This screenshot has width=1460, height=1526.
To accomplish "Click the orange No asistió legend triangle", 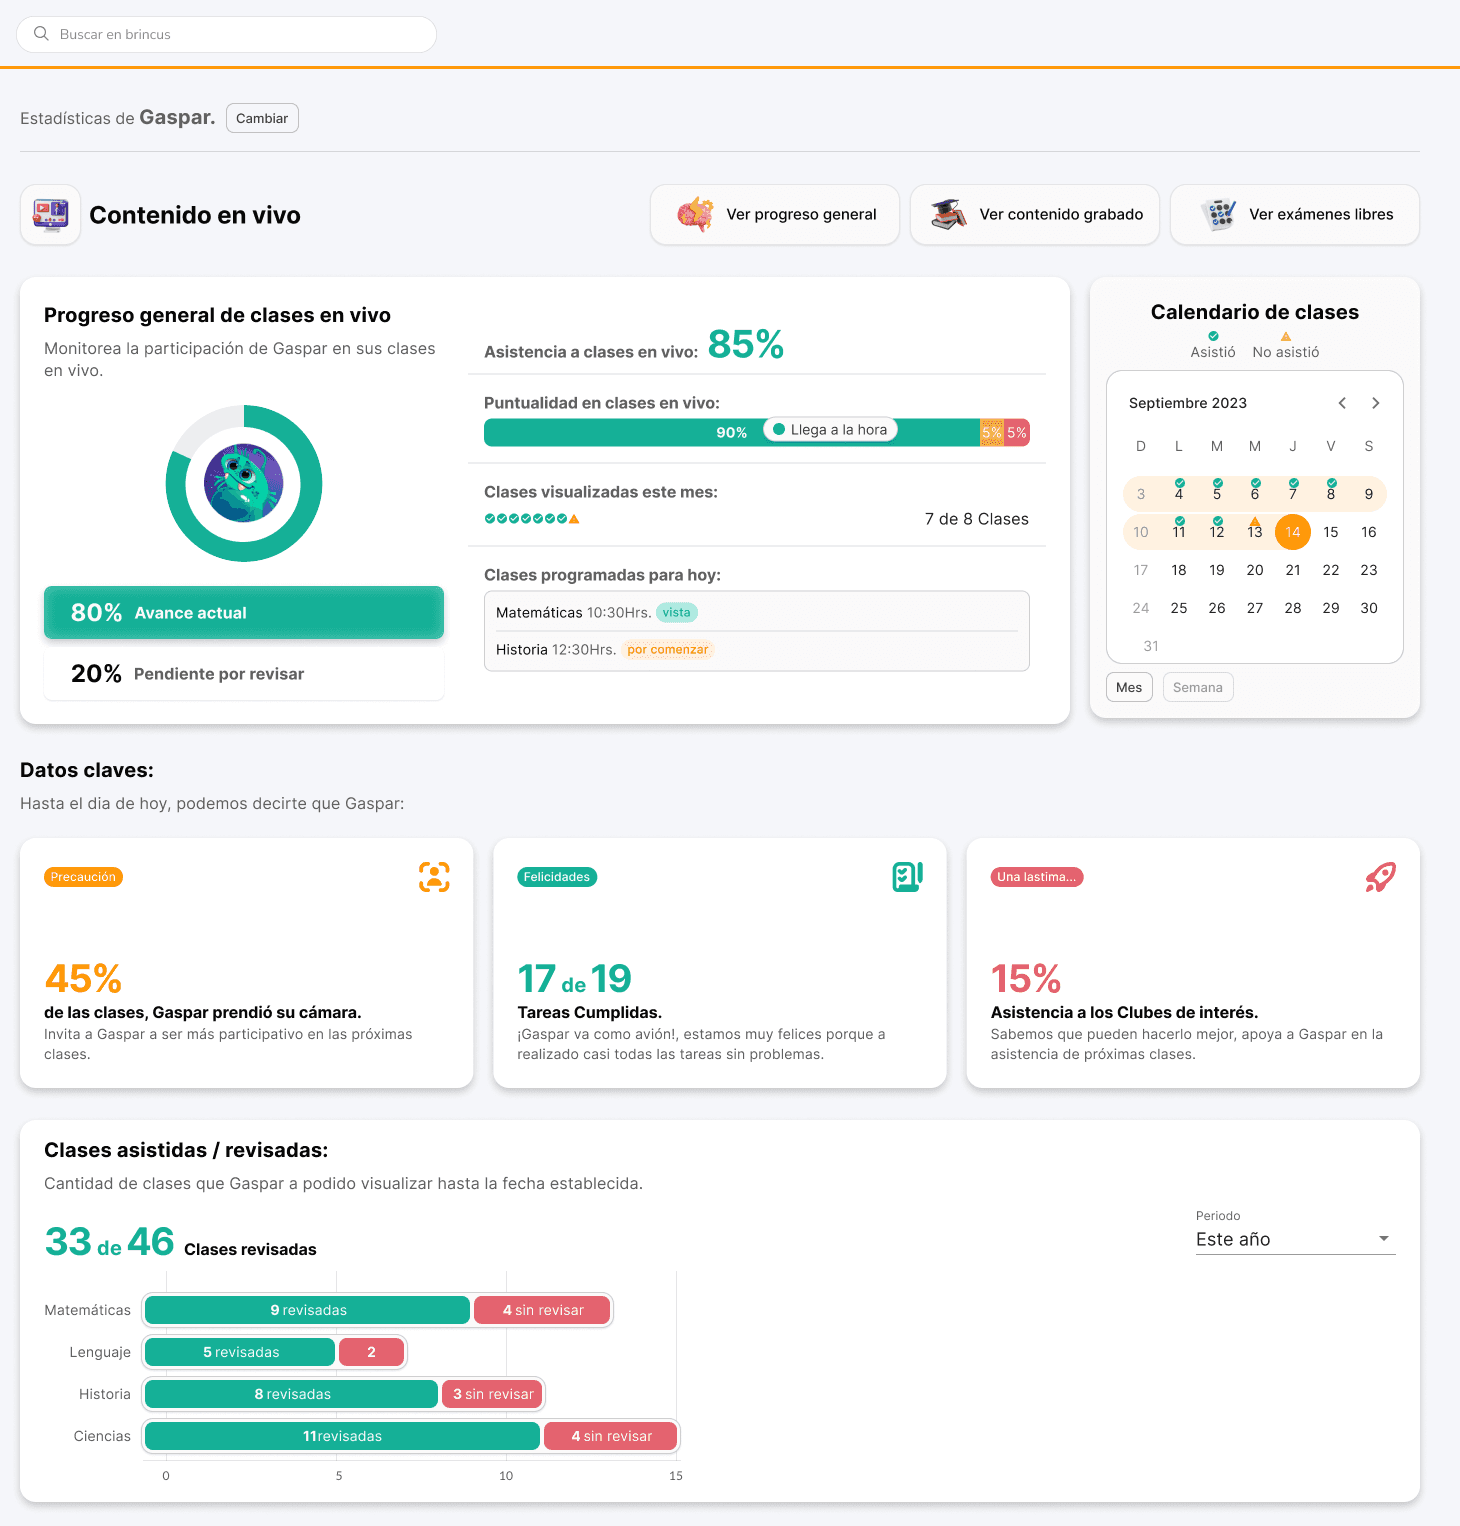I will pyautogui.click(x=1286, y=336).
